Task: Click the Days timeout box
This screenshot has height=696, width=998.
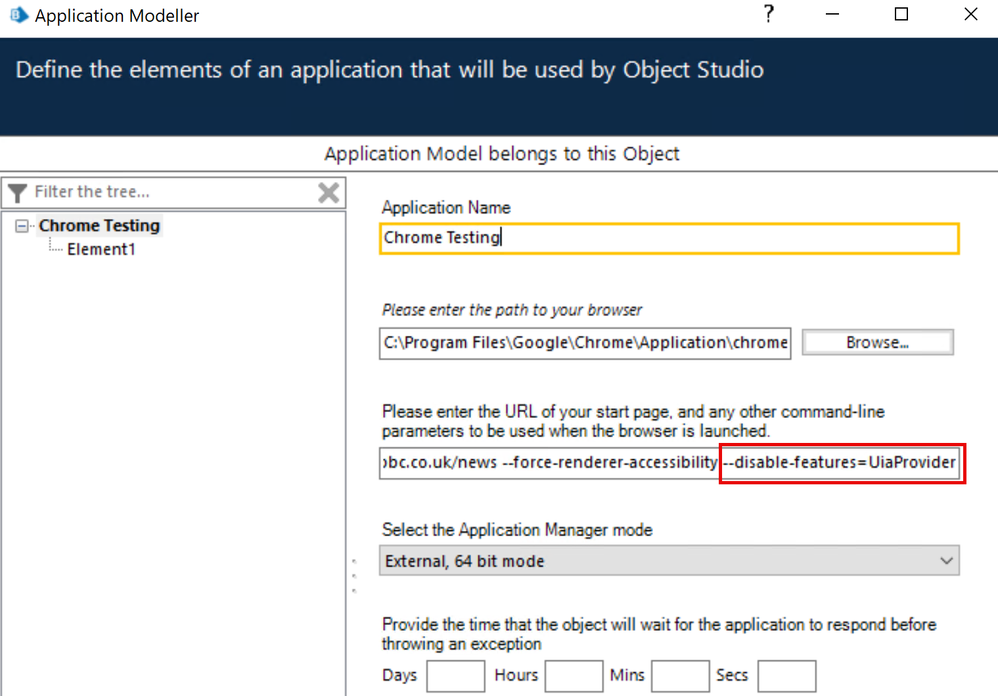Action: point(455,676)
